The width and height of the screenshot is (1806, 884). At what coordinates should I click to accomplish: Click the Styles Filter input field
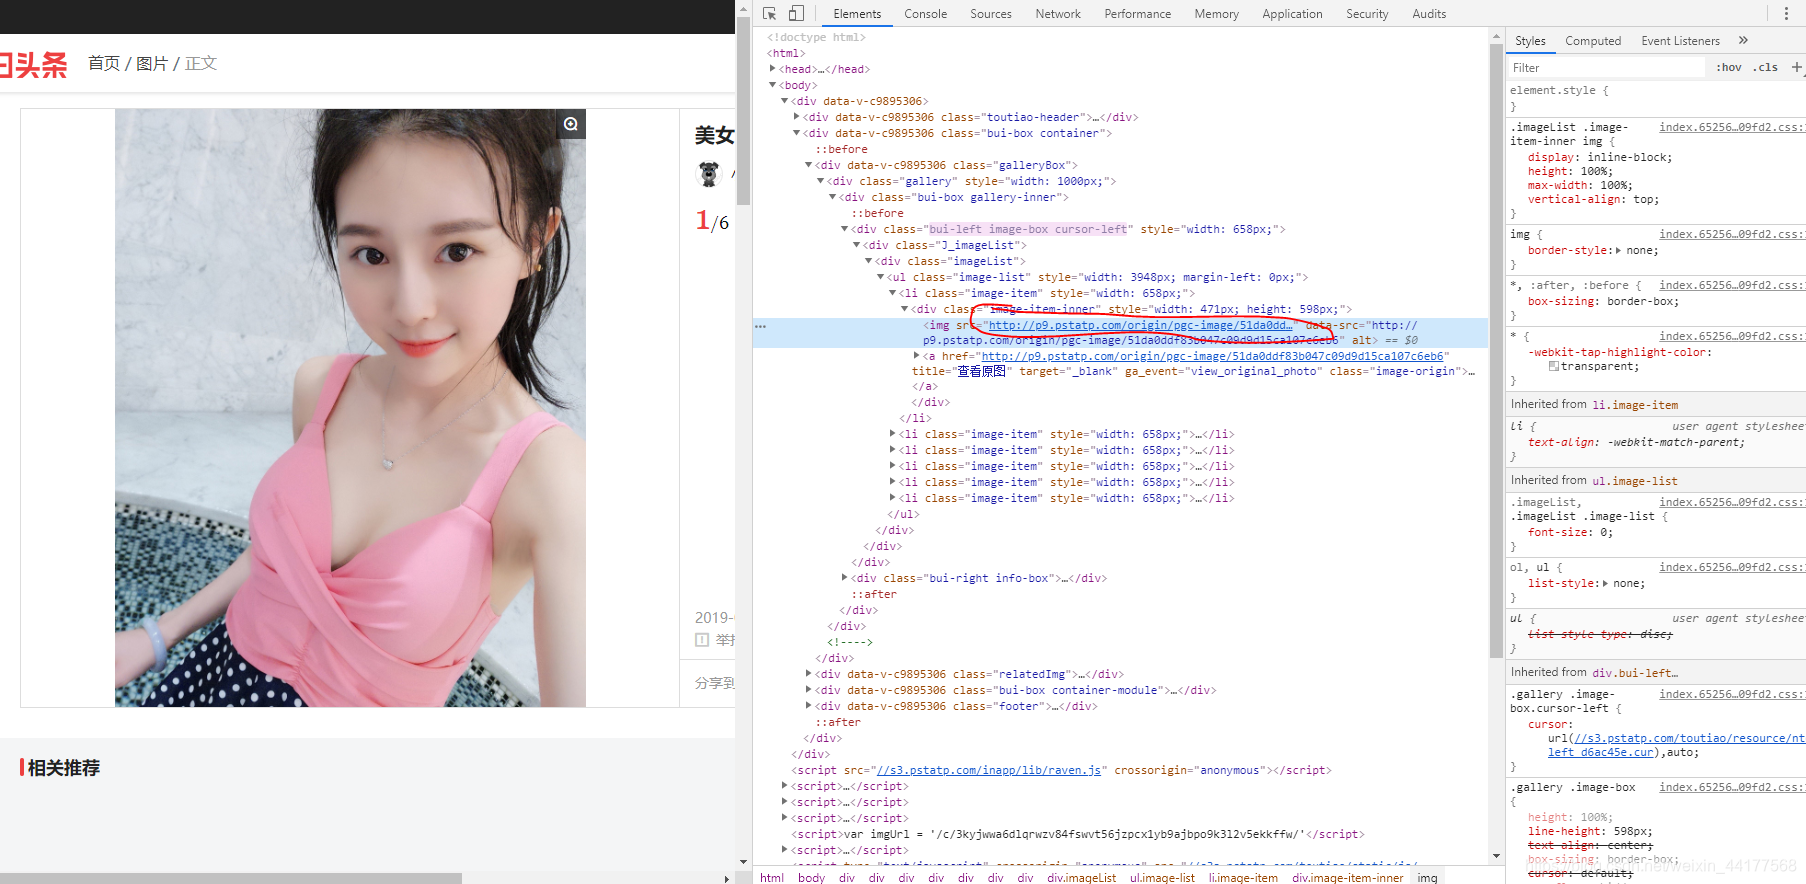1606,67
